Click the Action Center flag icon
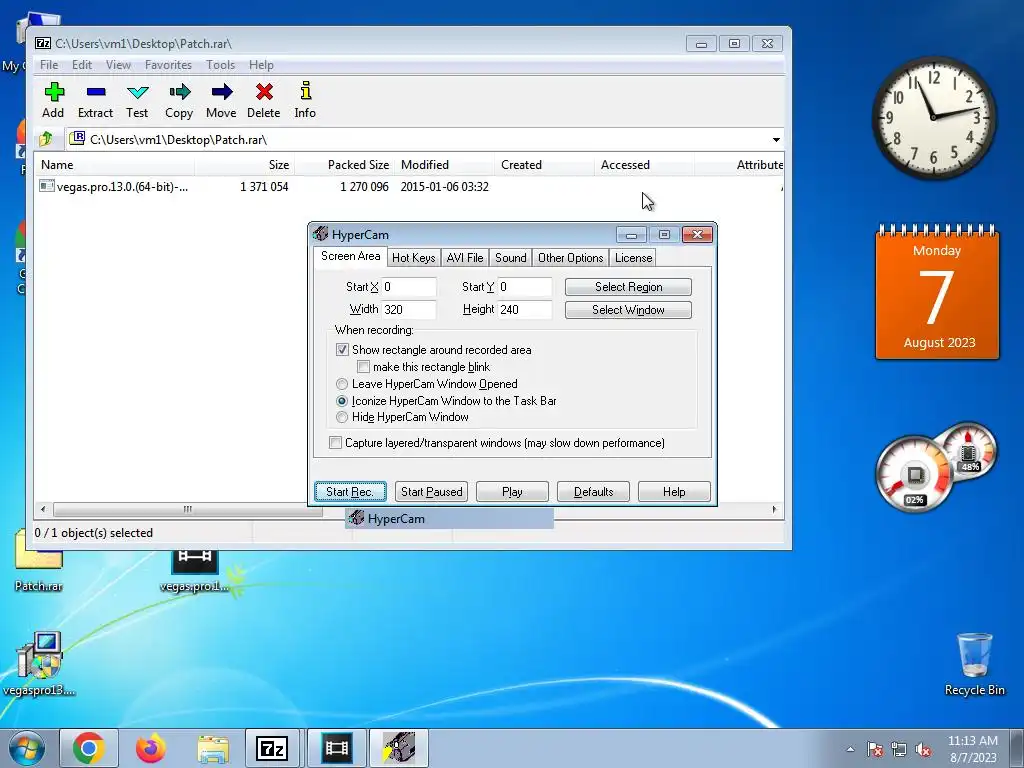The height and width of the screenshot is (768, 1024). [x=875, y=749]
